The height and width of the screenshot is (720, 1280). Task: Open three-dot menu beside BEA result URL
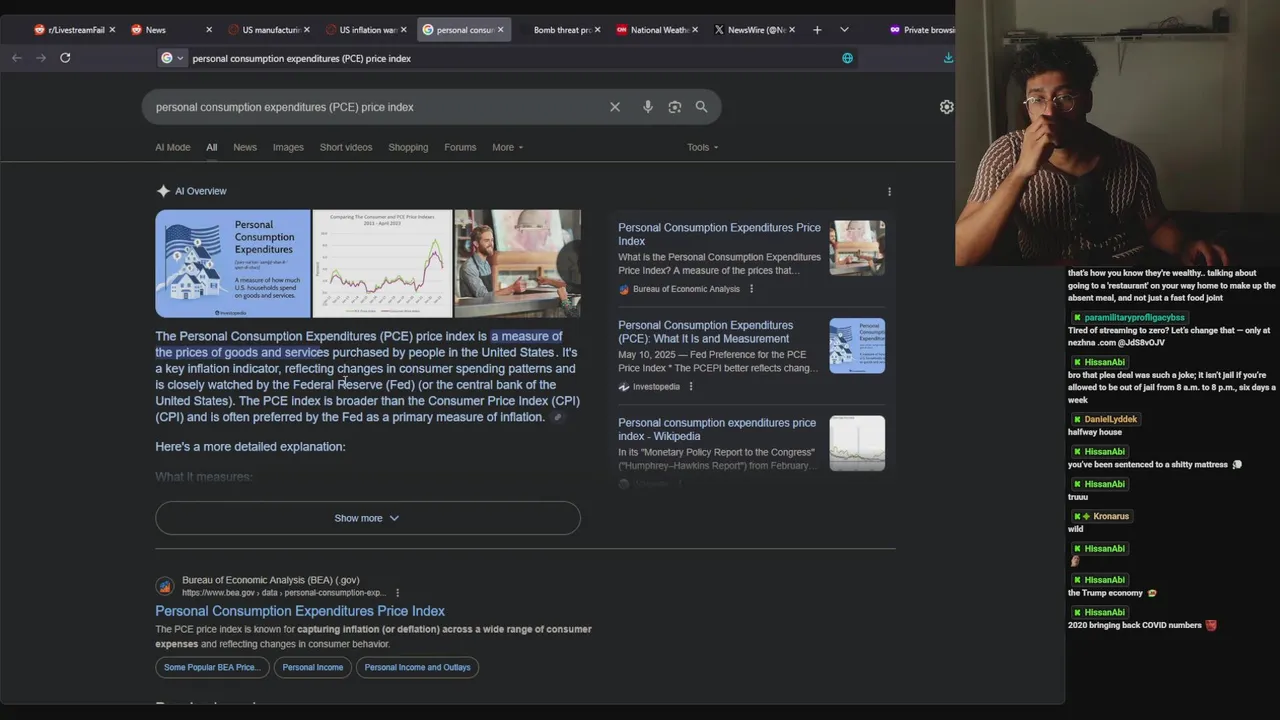pos(397,593)
